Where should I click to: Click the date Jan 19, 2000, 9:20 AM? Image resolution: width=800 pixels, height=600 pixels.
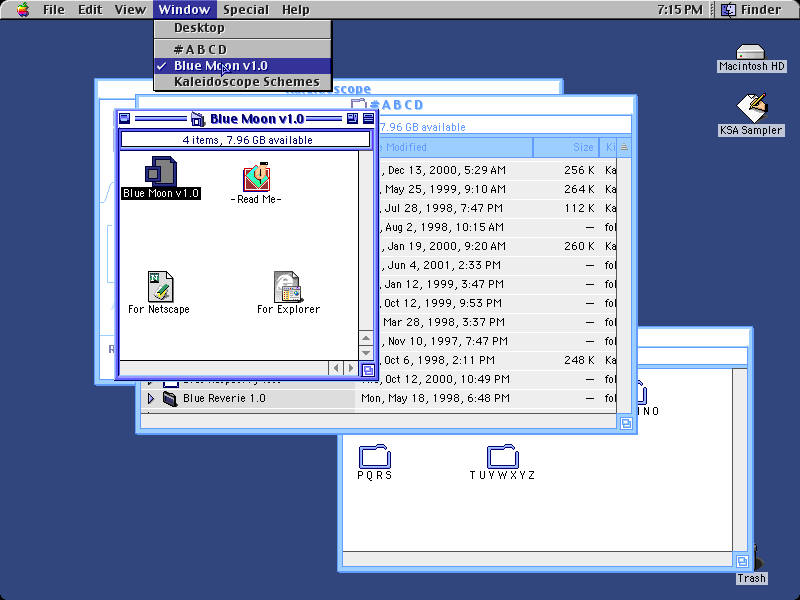pyautogui.click(x=446, y=246)
